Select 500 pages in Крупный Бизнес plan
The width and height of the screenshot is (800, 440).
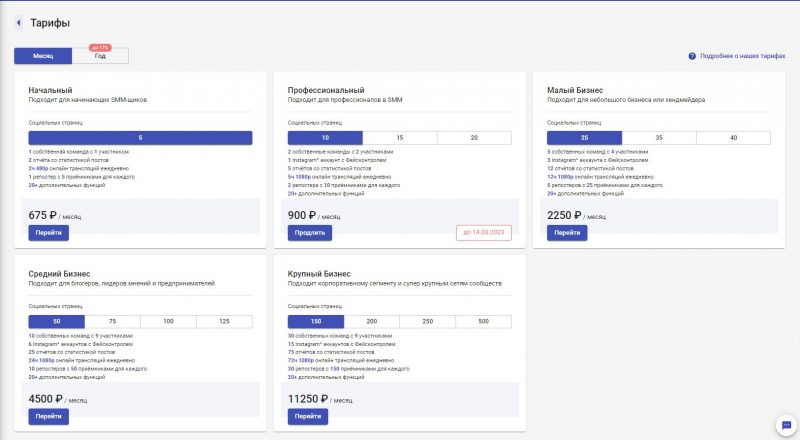(x=484, y=321)
